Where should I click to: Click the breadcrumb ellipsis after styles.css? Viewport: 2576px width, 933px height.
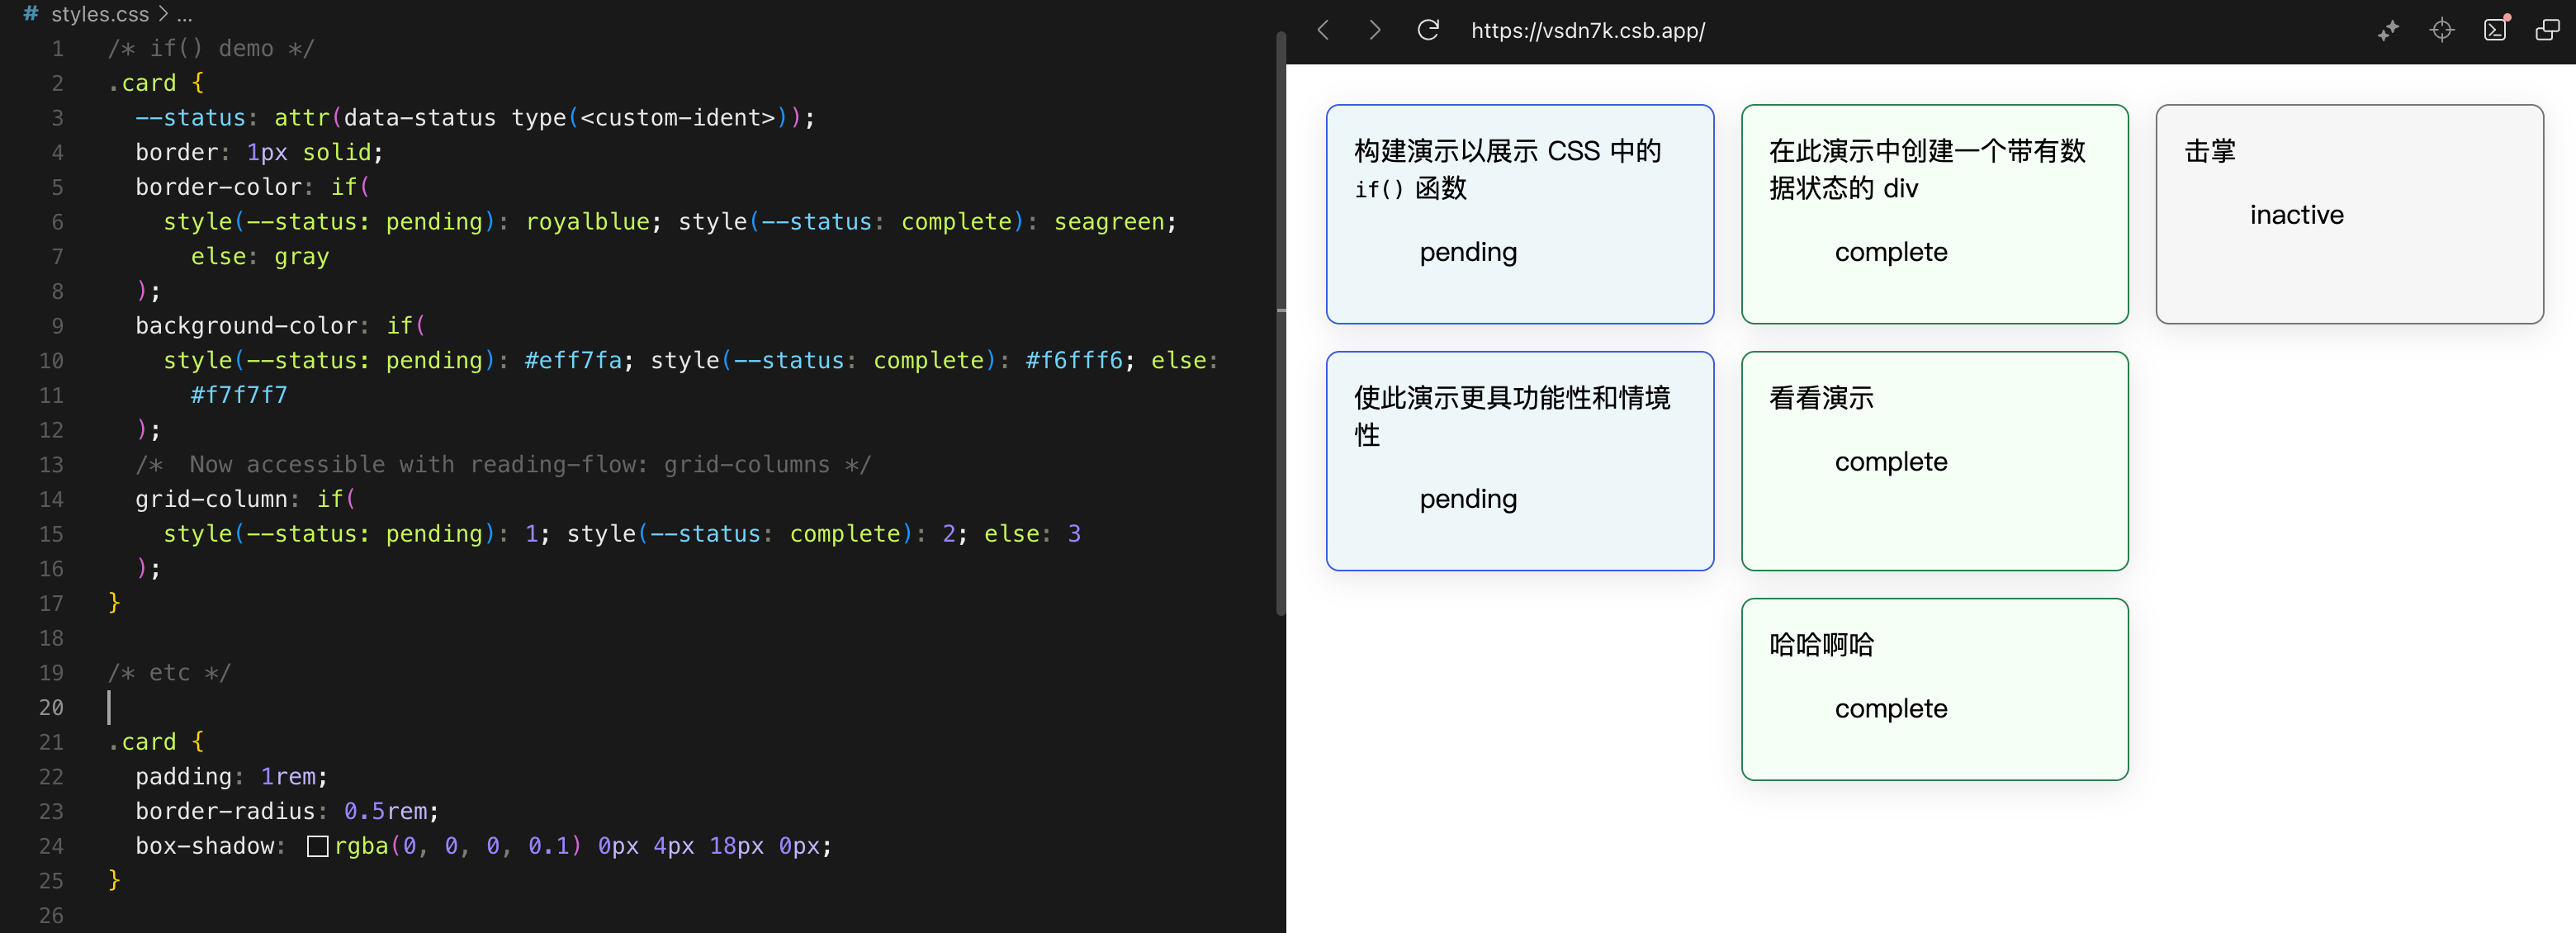184,14
